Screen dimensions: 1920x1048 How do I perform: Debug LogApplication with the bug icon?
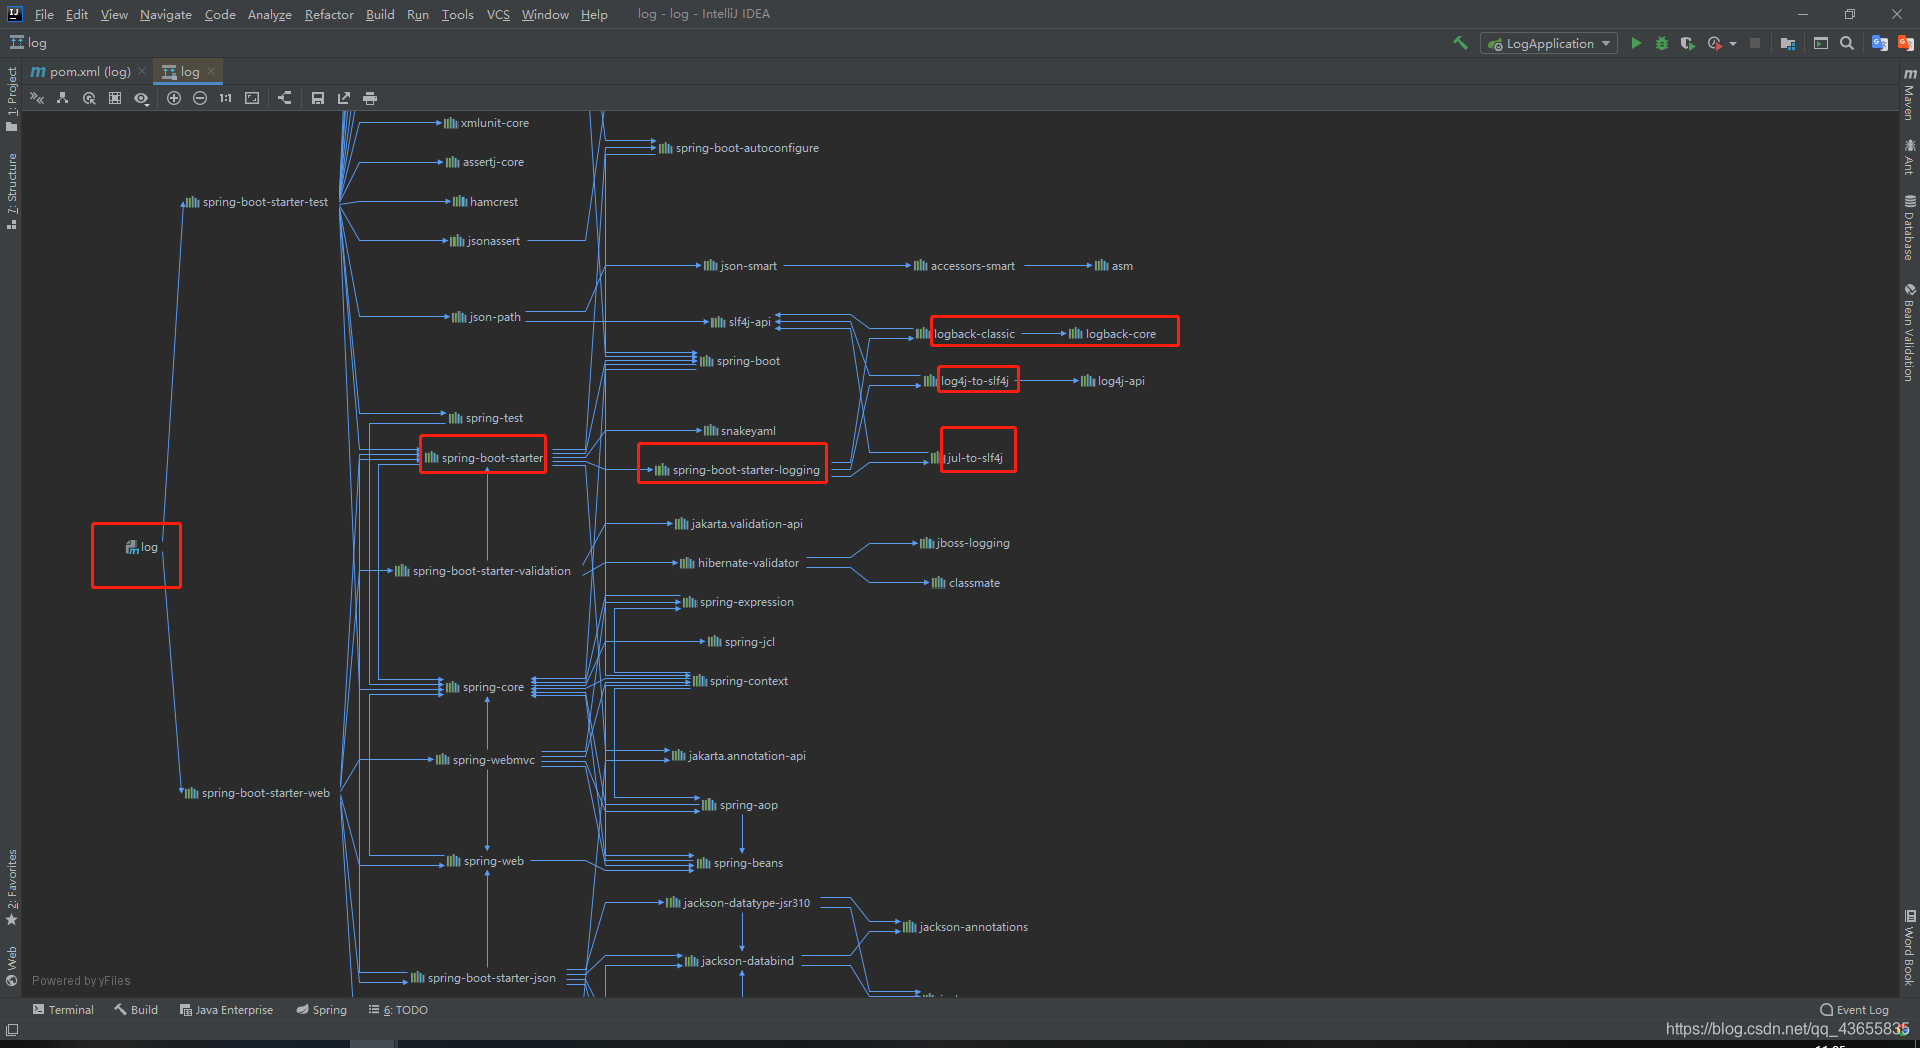1662,43
